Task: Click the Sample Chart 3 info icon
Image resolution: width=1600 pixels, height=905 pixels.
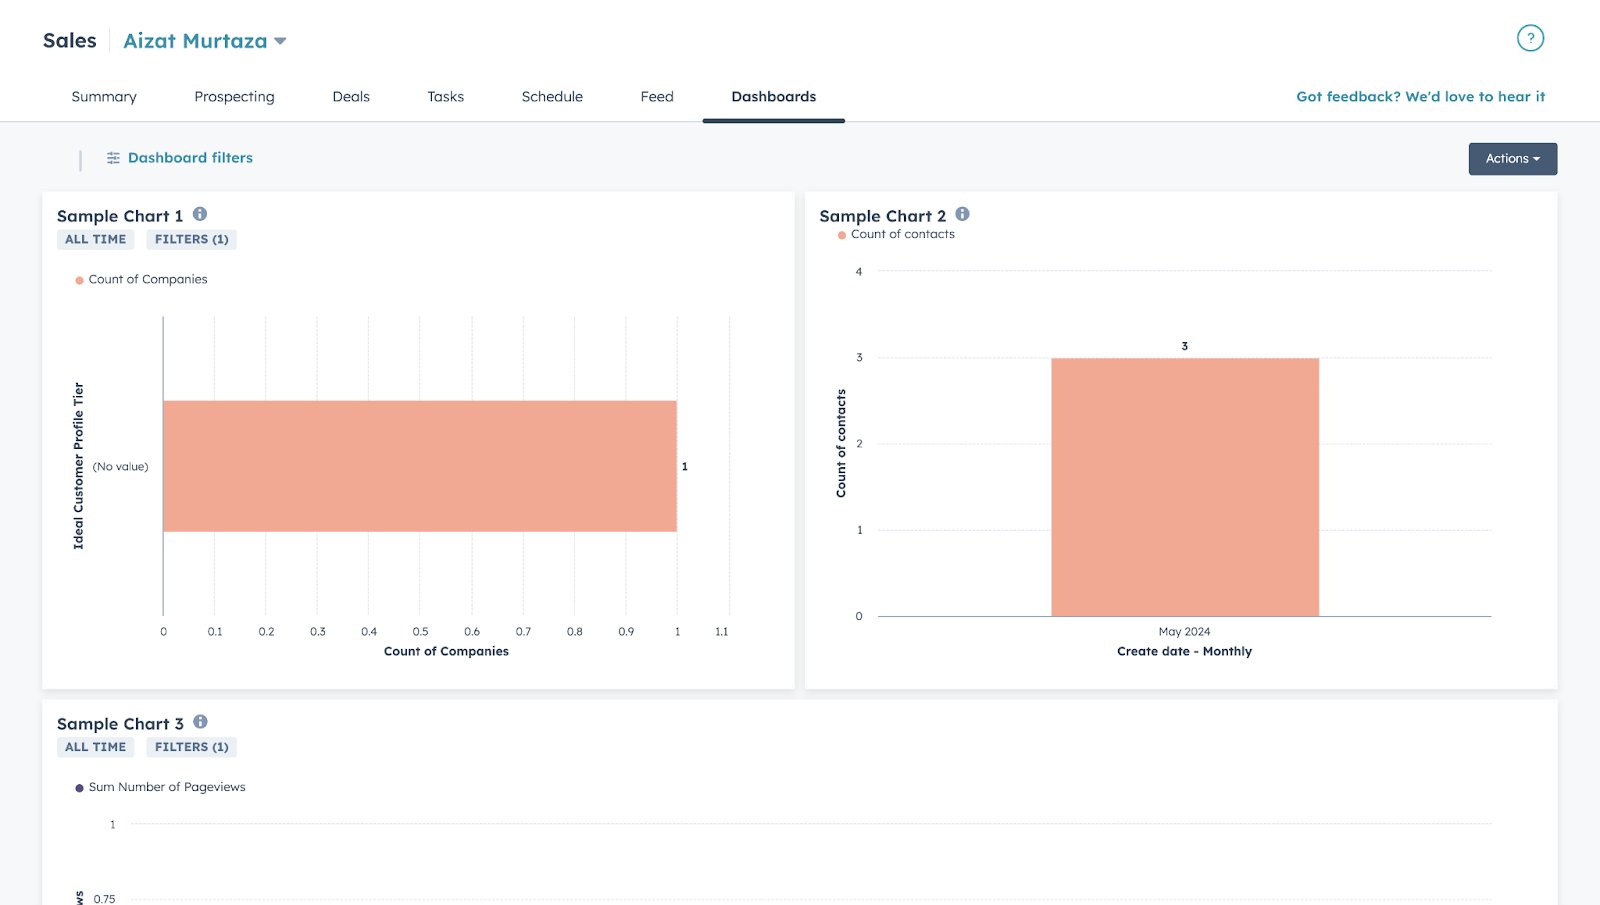Action: click(200, 722)
